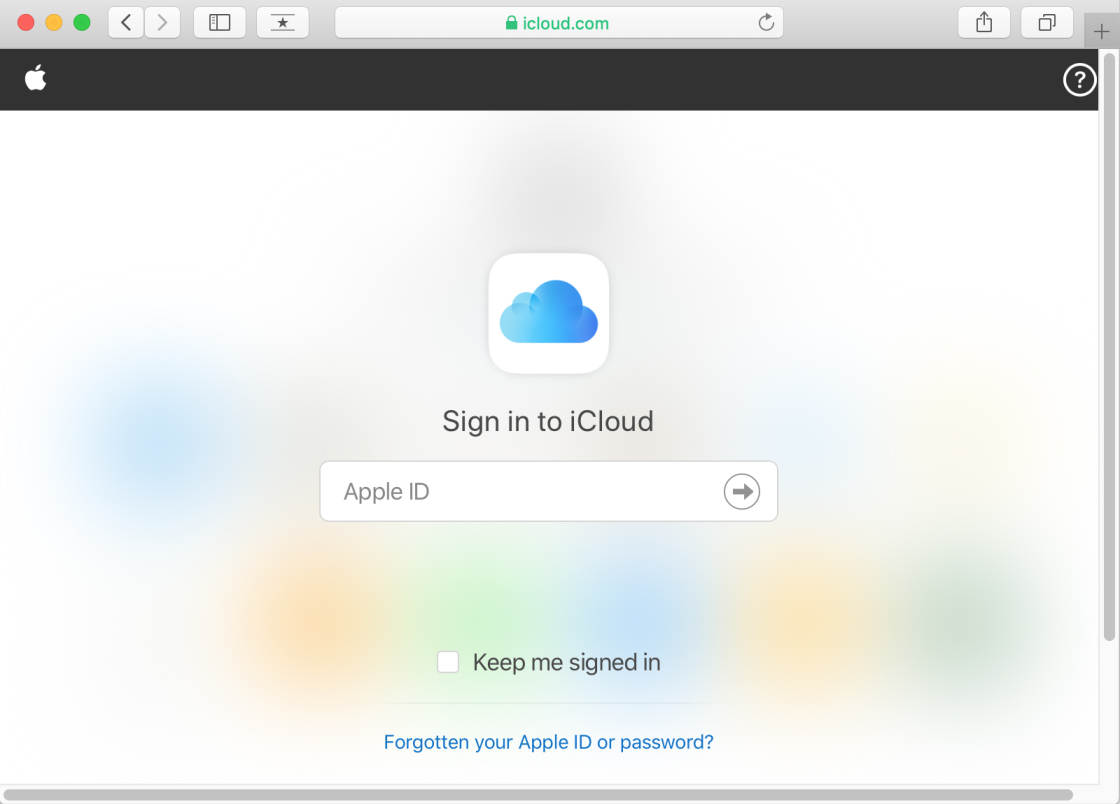Screen dimensions: 1120x804
Task: Select the icloud.com address bar
Action: coord(559,23)
